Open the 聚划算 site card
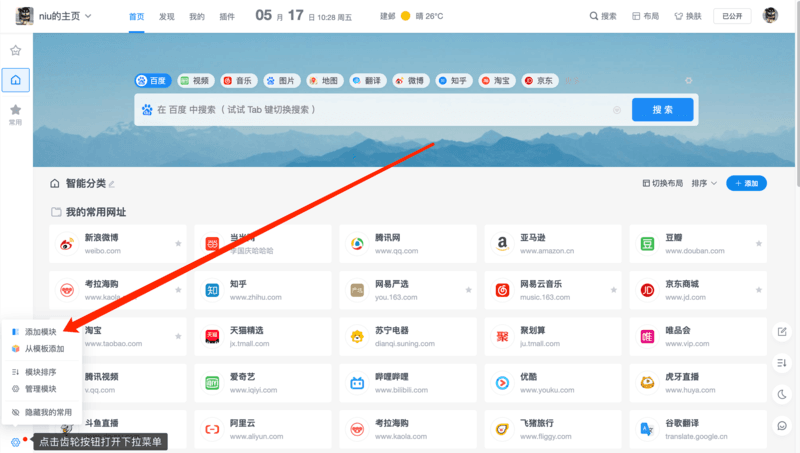The image size is (800, 453). [553, 337]
